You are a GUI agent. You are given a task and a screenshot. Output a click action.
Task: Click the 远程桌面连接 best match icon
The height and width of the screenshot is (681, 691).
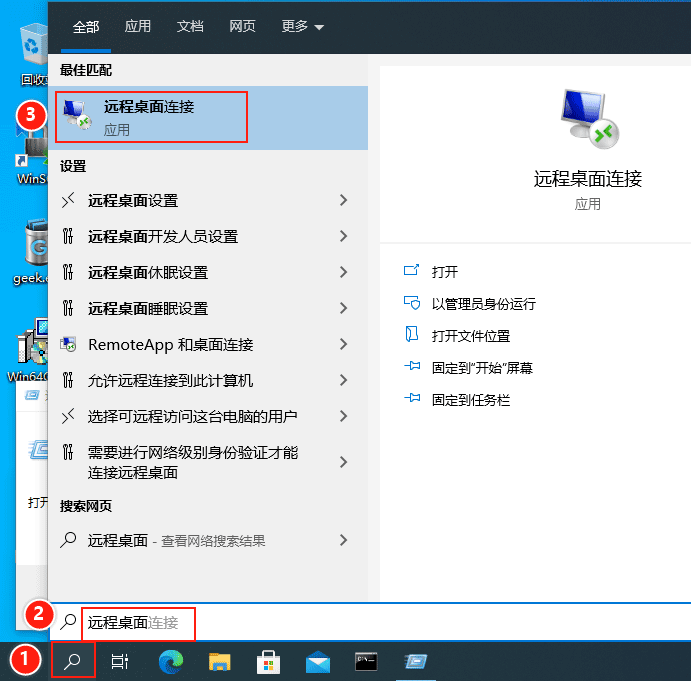pyautogui.click(x=77, y=115)
